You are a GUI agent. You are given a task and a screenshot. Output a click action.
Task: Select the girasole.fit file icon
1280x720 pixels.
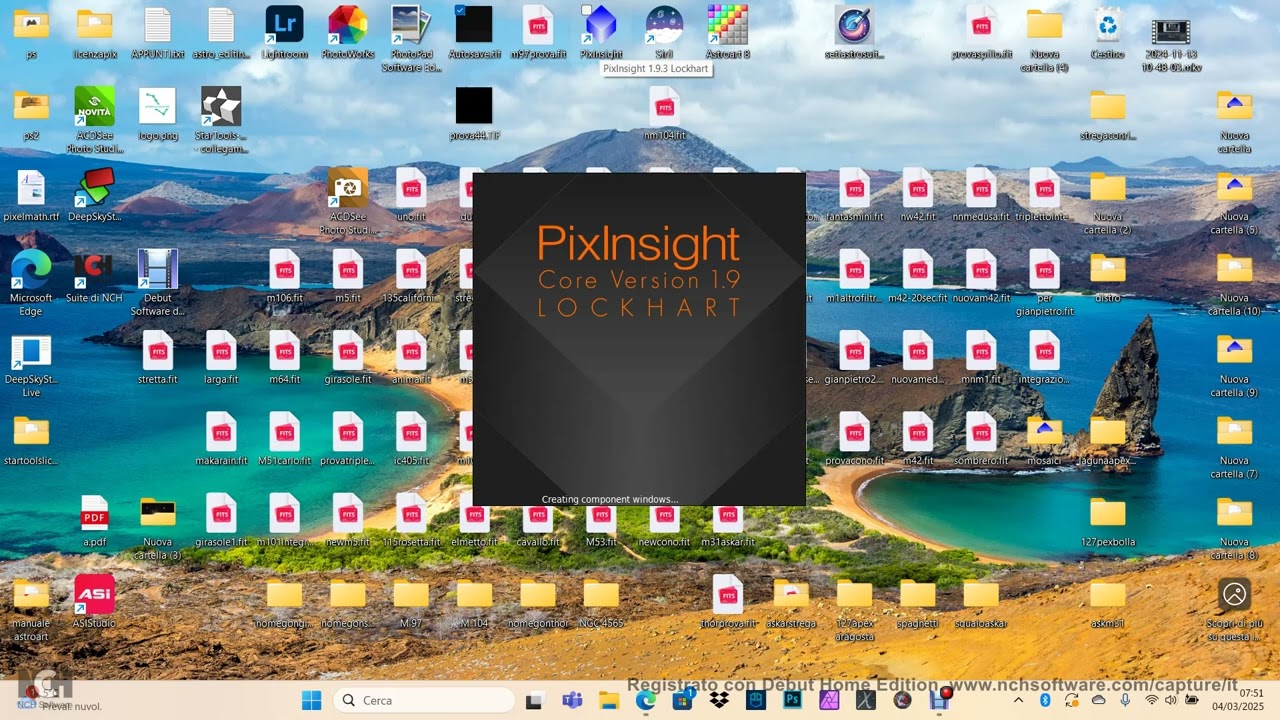click(348, 351)
